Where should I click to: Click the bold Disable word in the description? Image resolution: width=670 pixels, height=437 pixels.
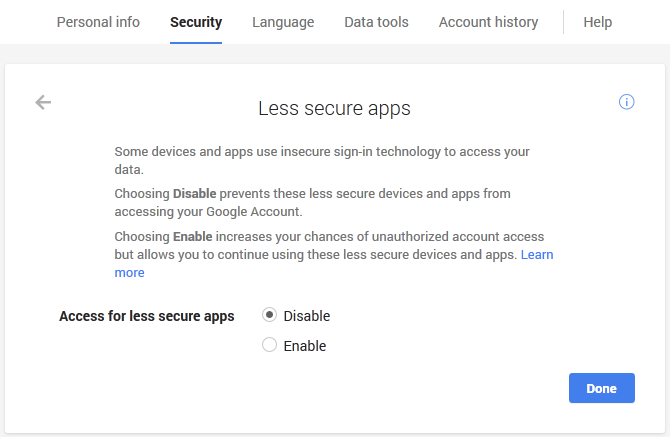(194, 194)
